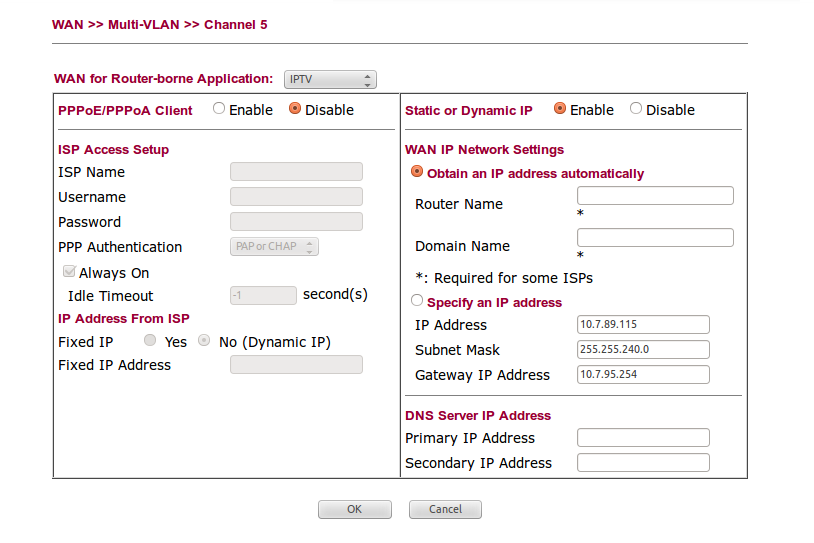
Task: Click the Secondary IP Address DNS field
Action: [643, 463]
